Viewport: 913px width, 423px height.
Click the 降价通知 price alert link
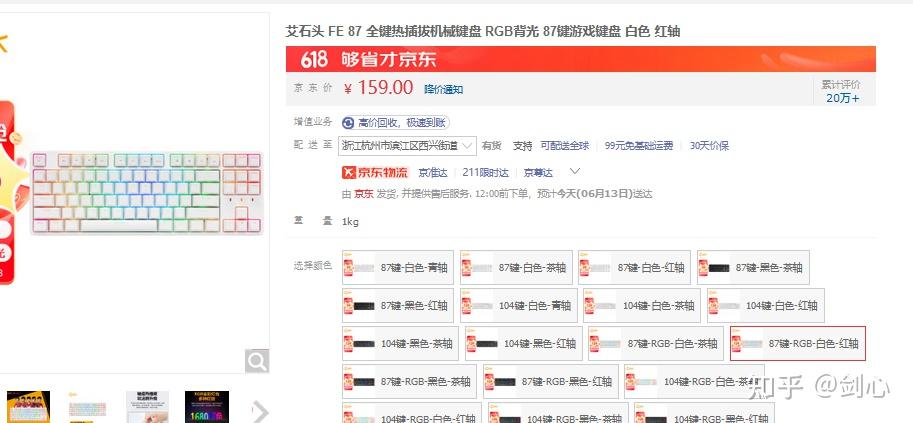pos(444,90)
